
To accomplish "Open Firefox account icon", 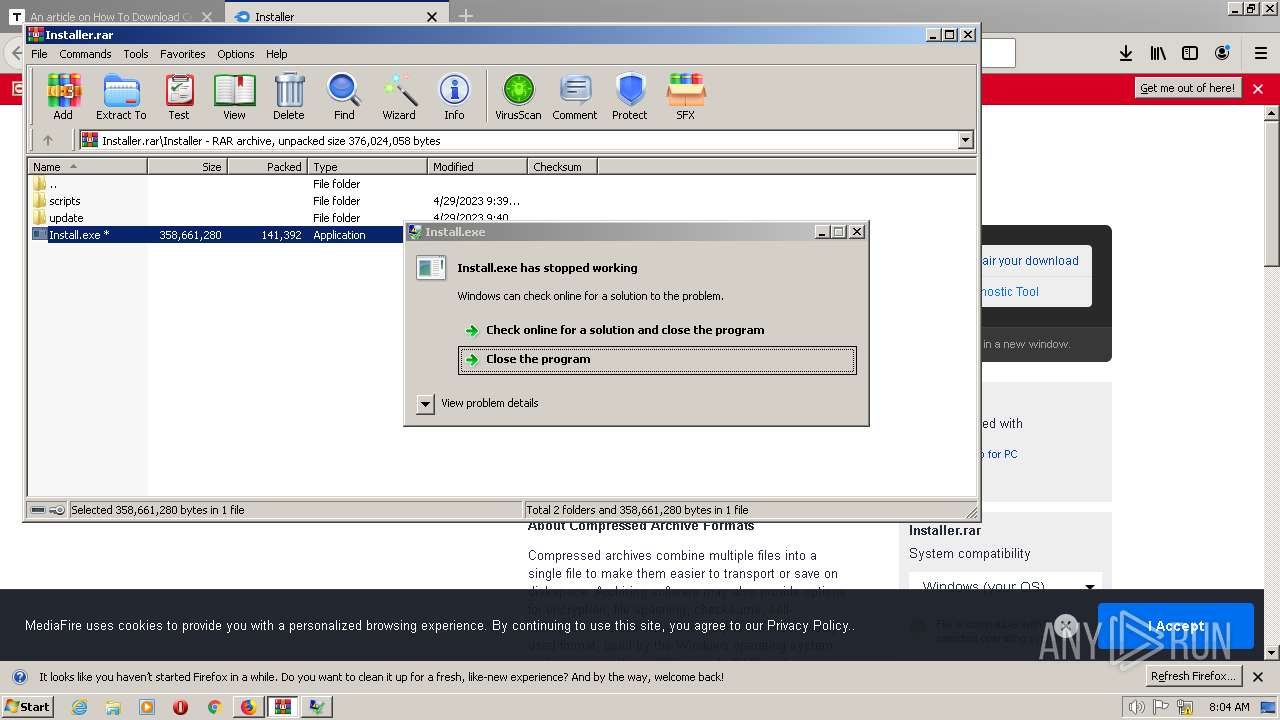I will pyautogui.click(x=1222, y=53).
